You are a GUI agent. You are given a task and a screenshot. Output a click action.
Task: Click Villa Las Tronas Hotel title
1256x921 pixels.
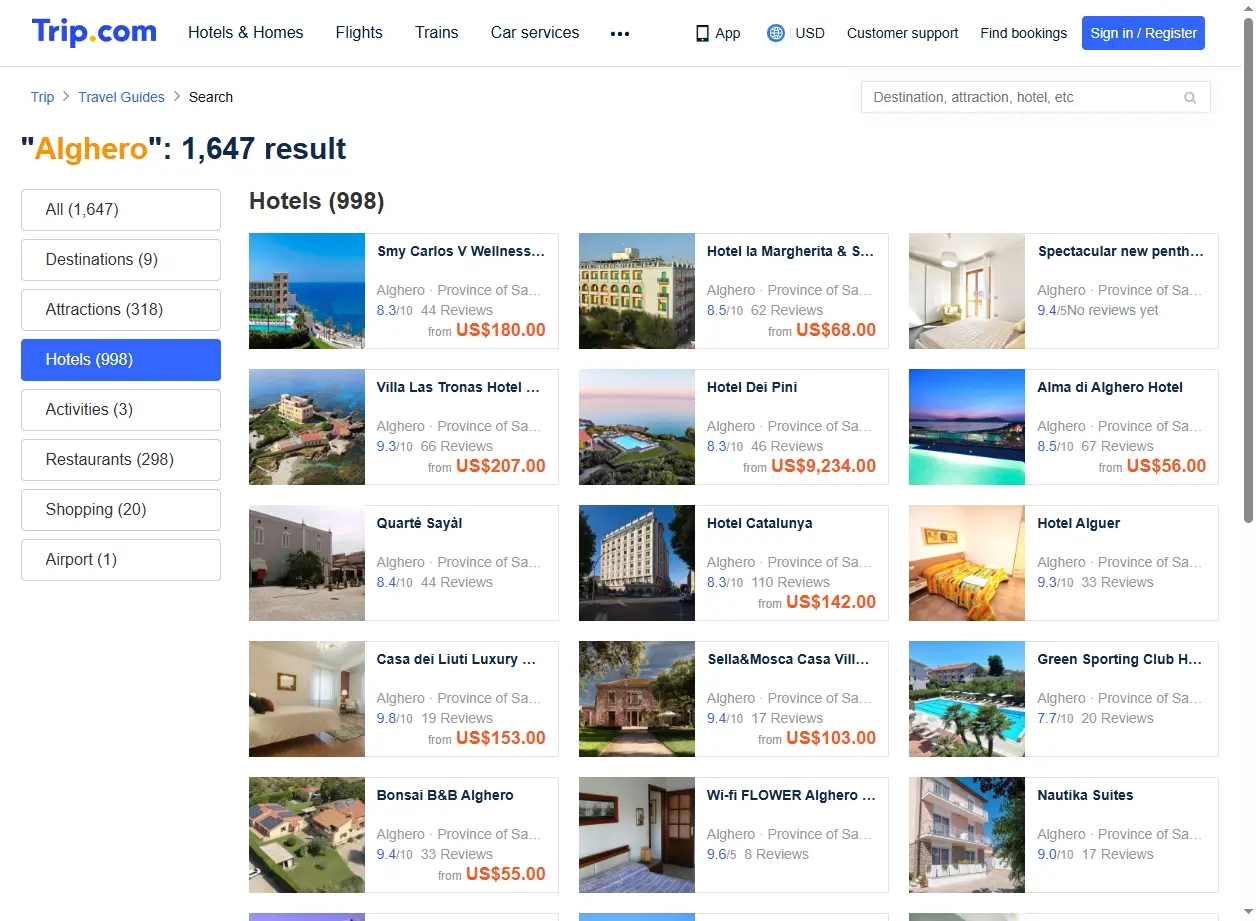[x=458, y=388]
